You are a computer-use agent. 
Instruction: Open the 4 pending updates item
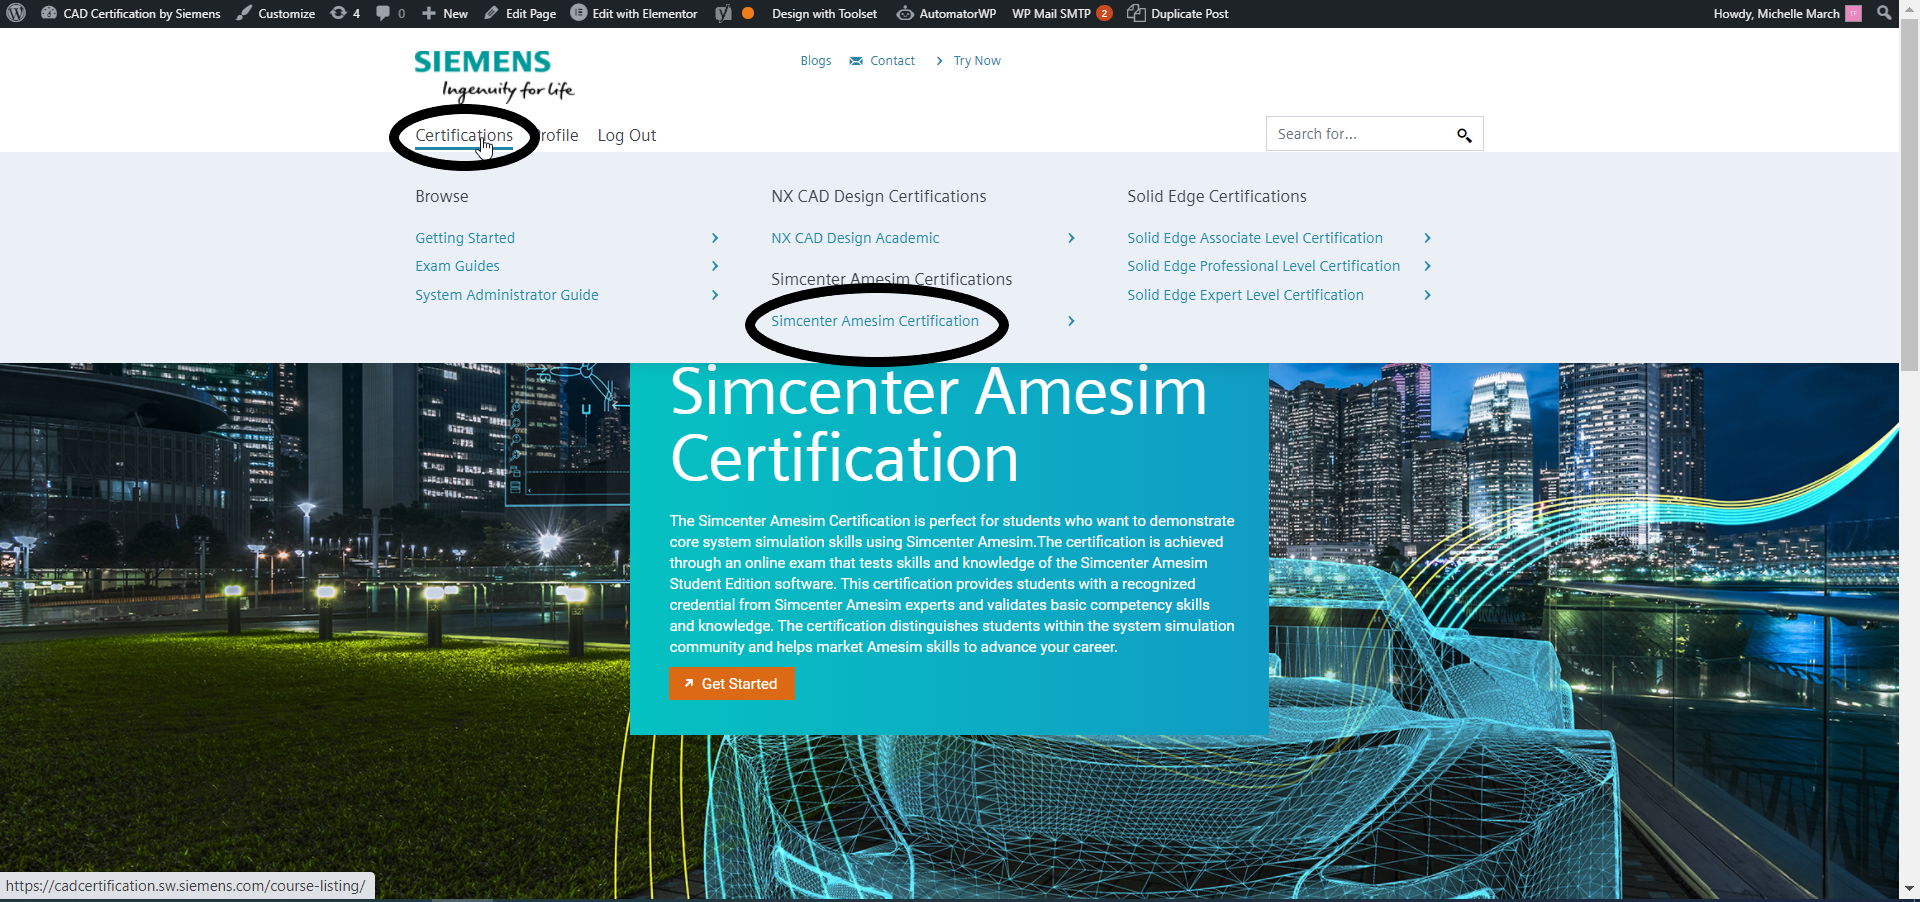345,13
